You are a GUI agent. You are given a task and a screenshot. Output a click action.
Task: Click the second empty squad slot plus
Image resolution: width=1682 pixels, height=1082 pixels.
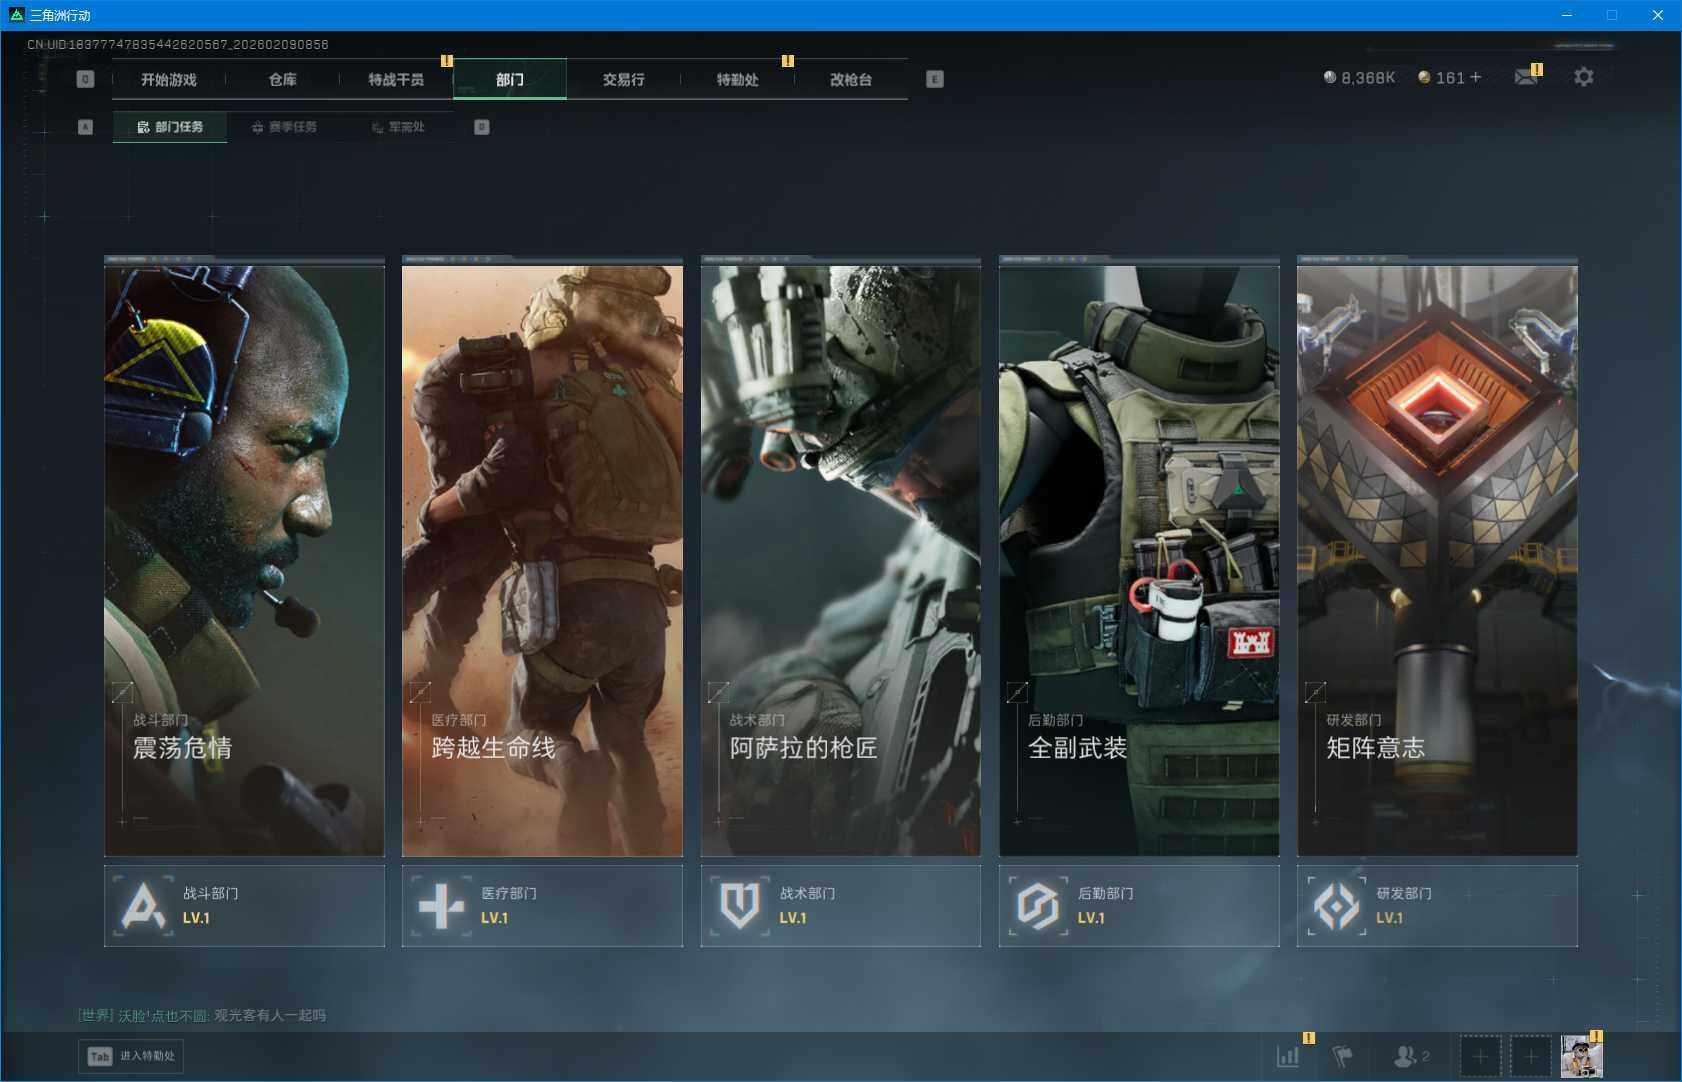[x=1530, y=1056]
